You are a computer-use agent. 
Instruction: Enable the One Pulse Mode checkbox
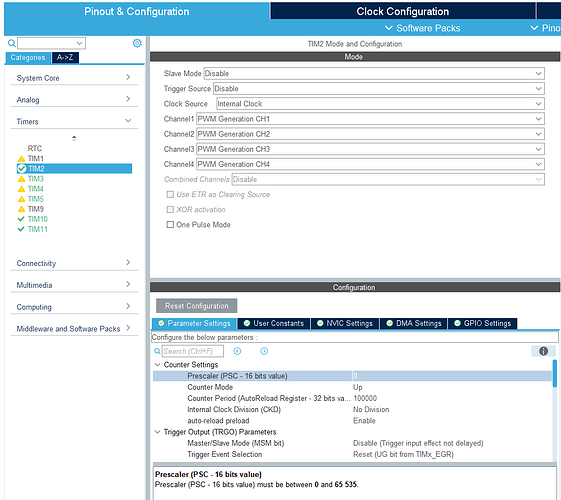tap(170, 225)
